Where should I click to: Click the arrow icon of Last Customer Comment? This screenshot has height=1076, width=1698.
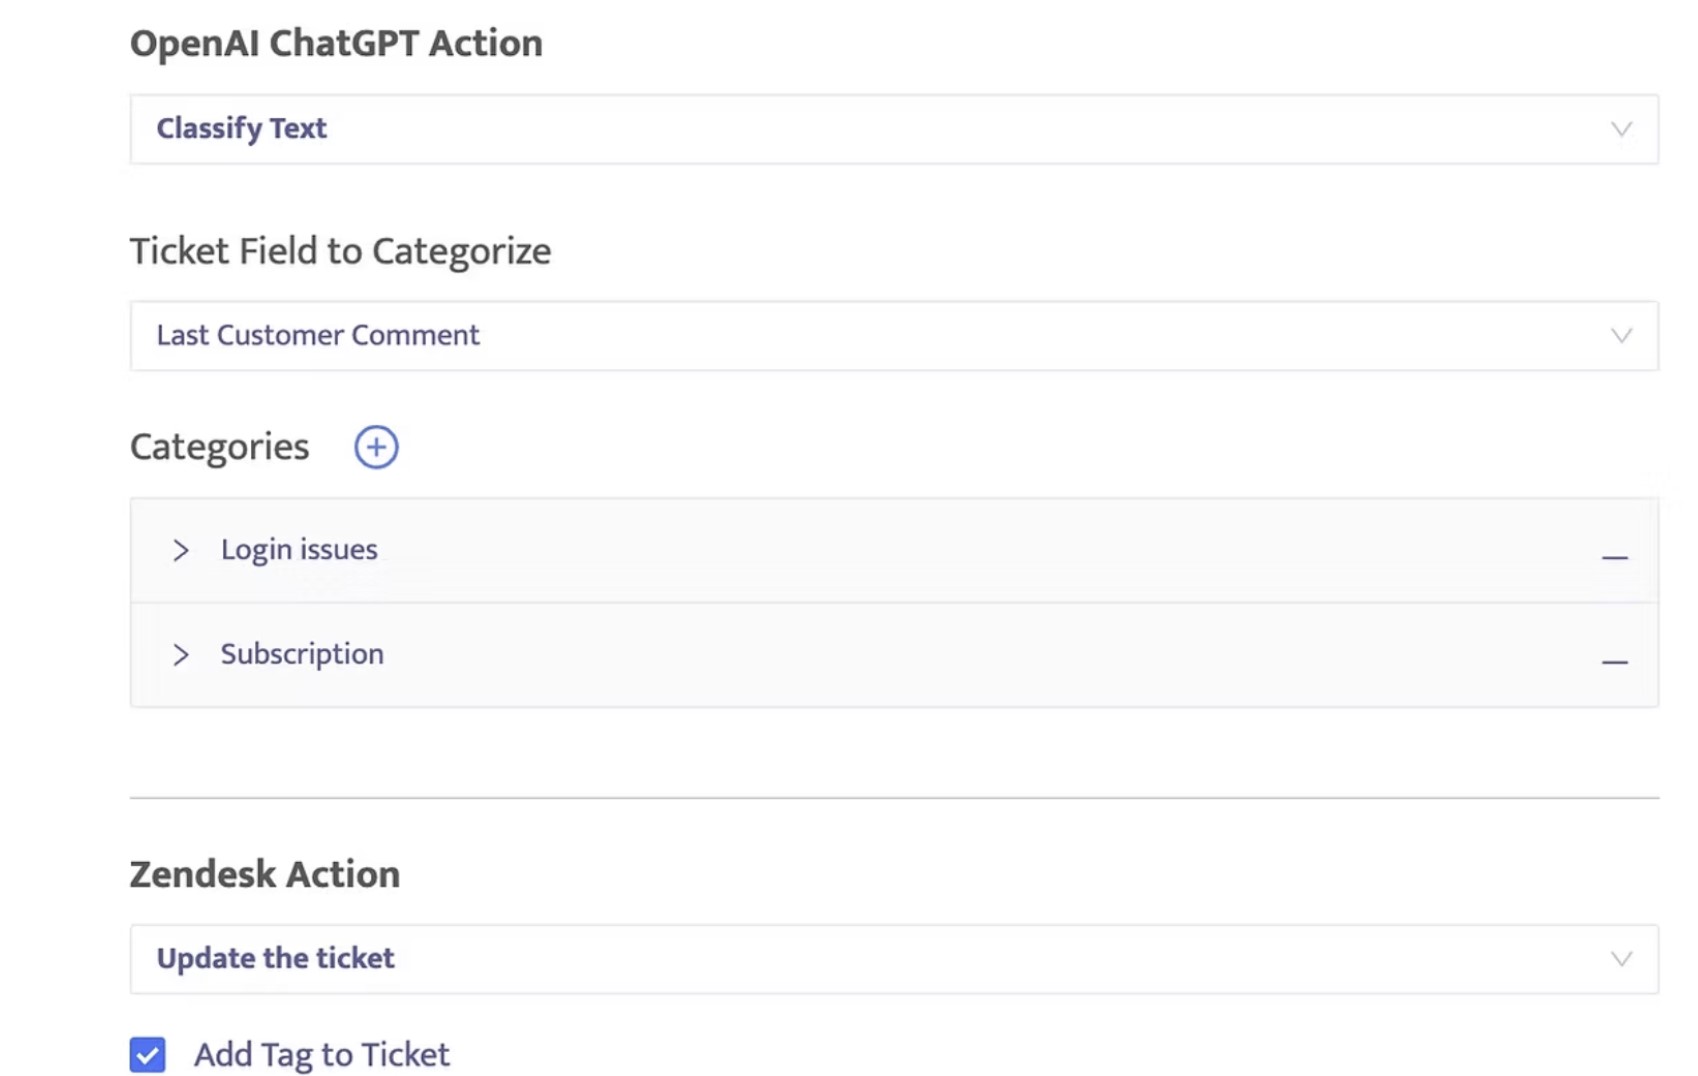[x=1621, y=336]
